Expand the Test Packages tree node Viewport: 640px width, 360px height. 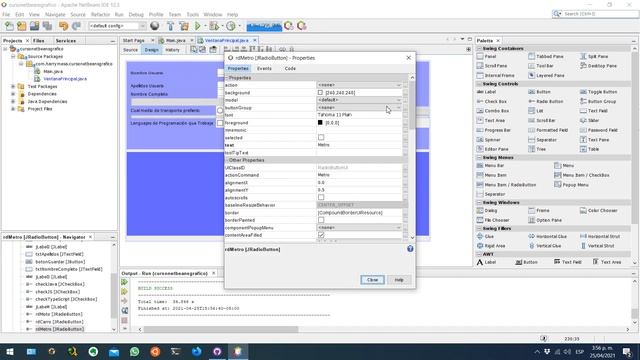click(13, 87)
